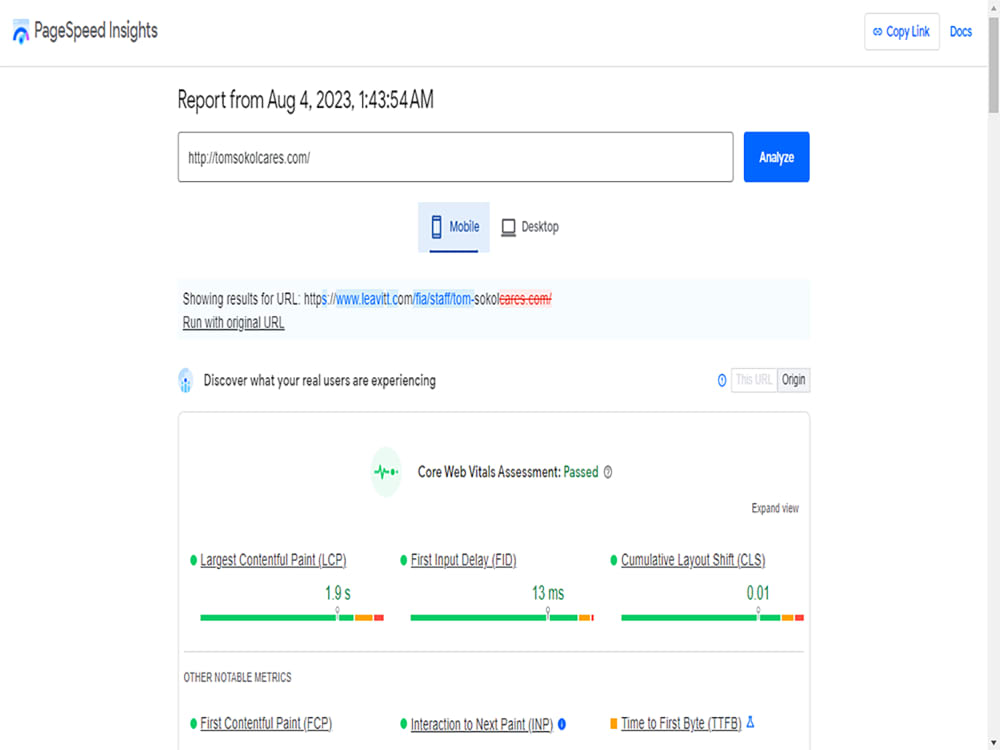Click info icon beside Interaction to Next Paint
Viewport: 1000px width, 750px height.
[562, 724]
